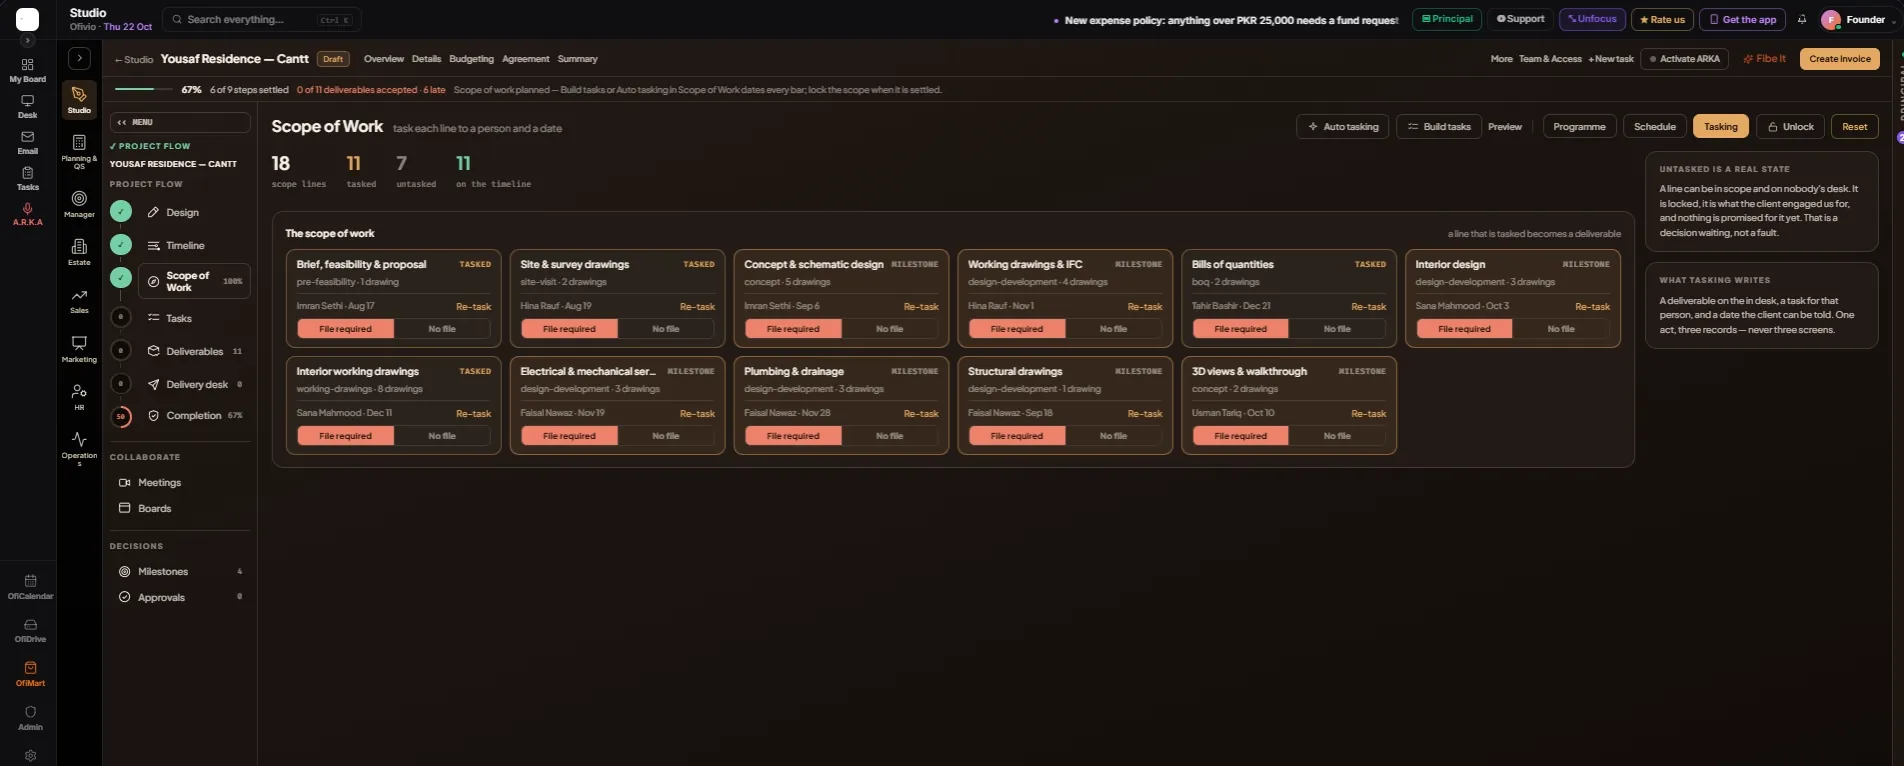Open the OfiMart shop icon
Image resolution: width=1904 pixels, height=766 pixels.
pos(30,674)
